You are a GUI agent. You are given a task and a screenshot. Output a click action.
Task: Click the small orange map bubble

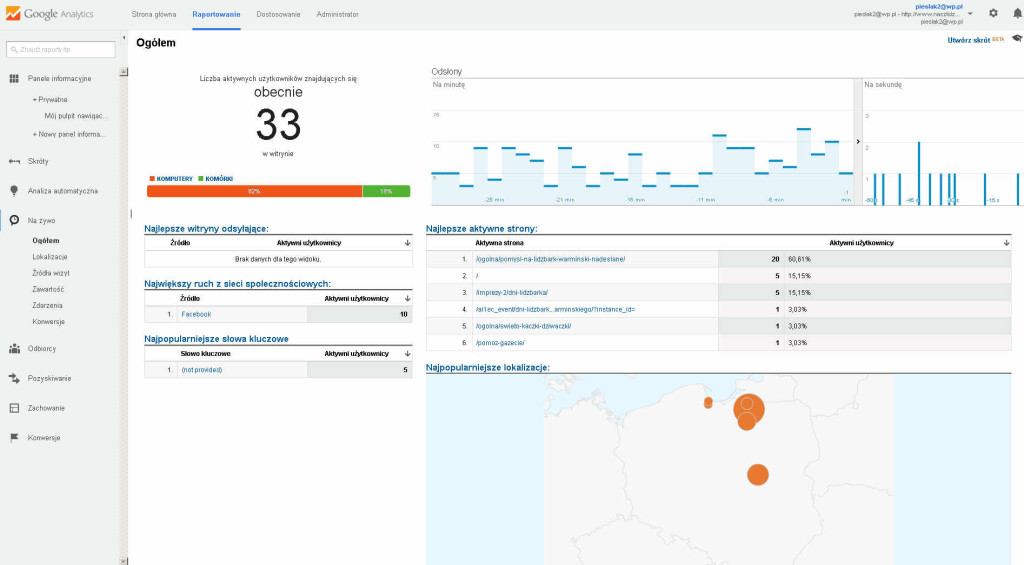tap(708, 403)
